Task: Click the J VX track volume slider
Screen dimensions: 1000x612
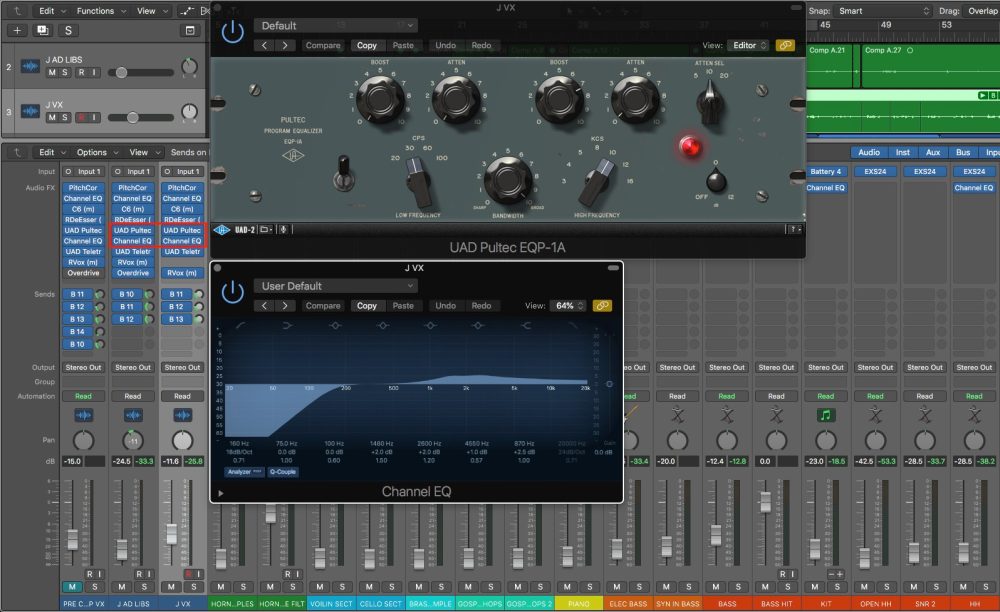Action: coord(135,117)
